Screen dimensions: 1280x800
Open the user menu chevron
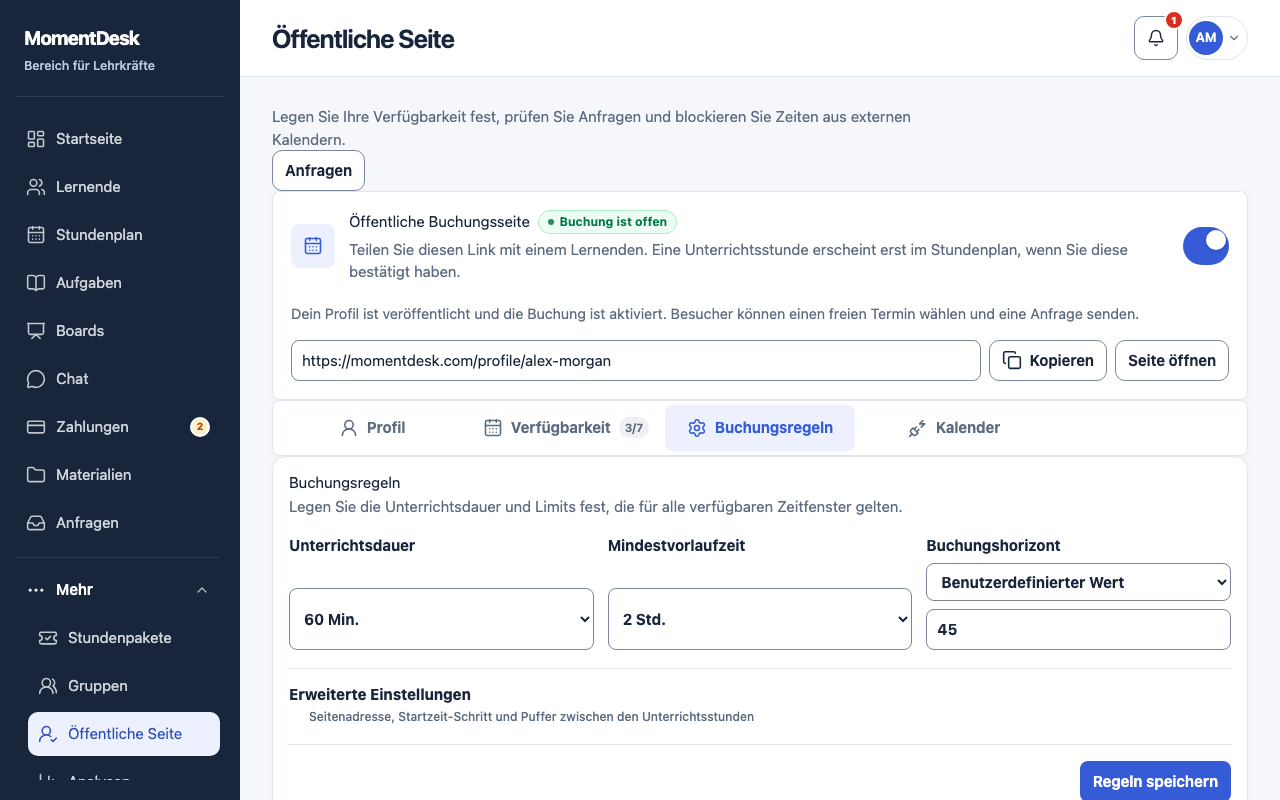(x=1234, y=38)
